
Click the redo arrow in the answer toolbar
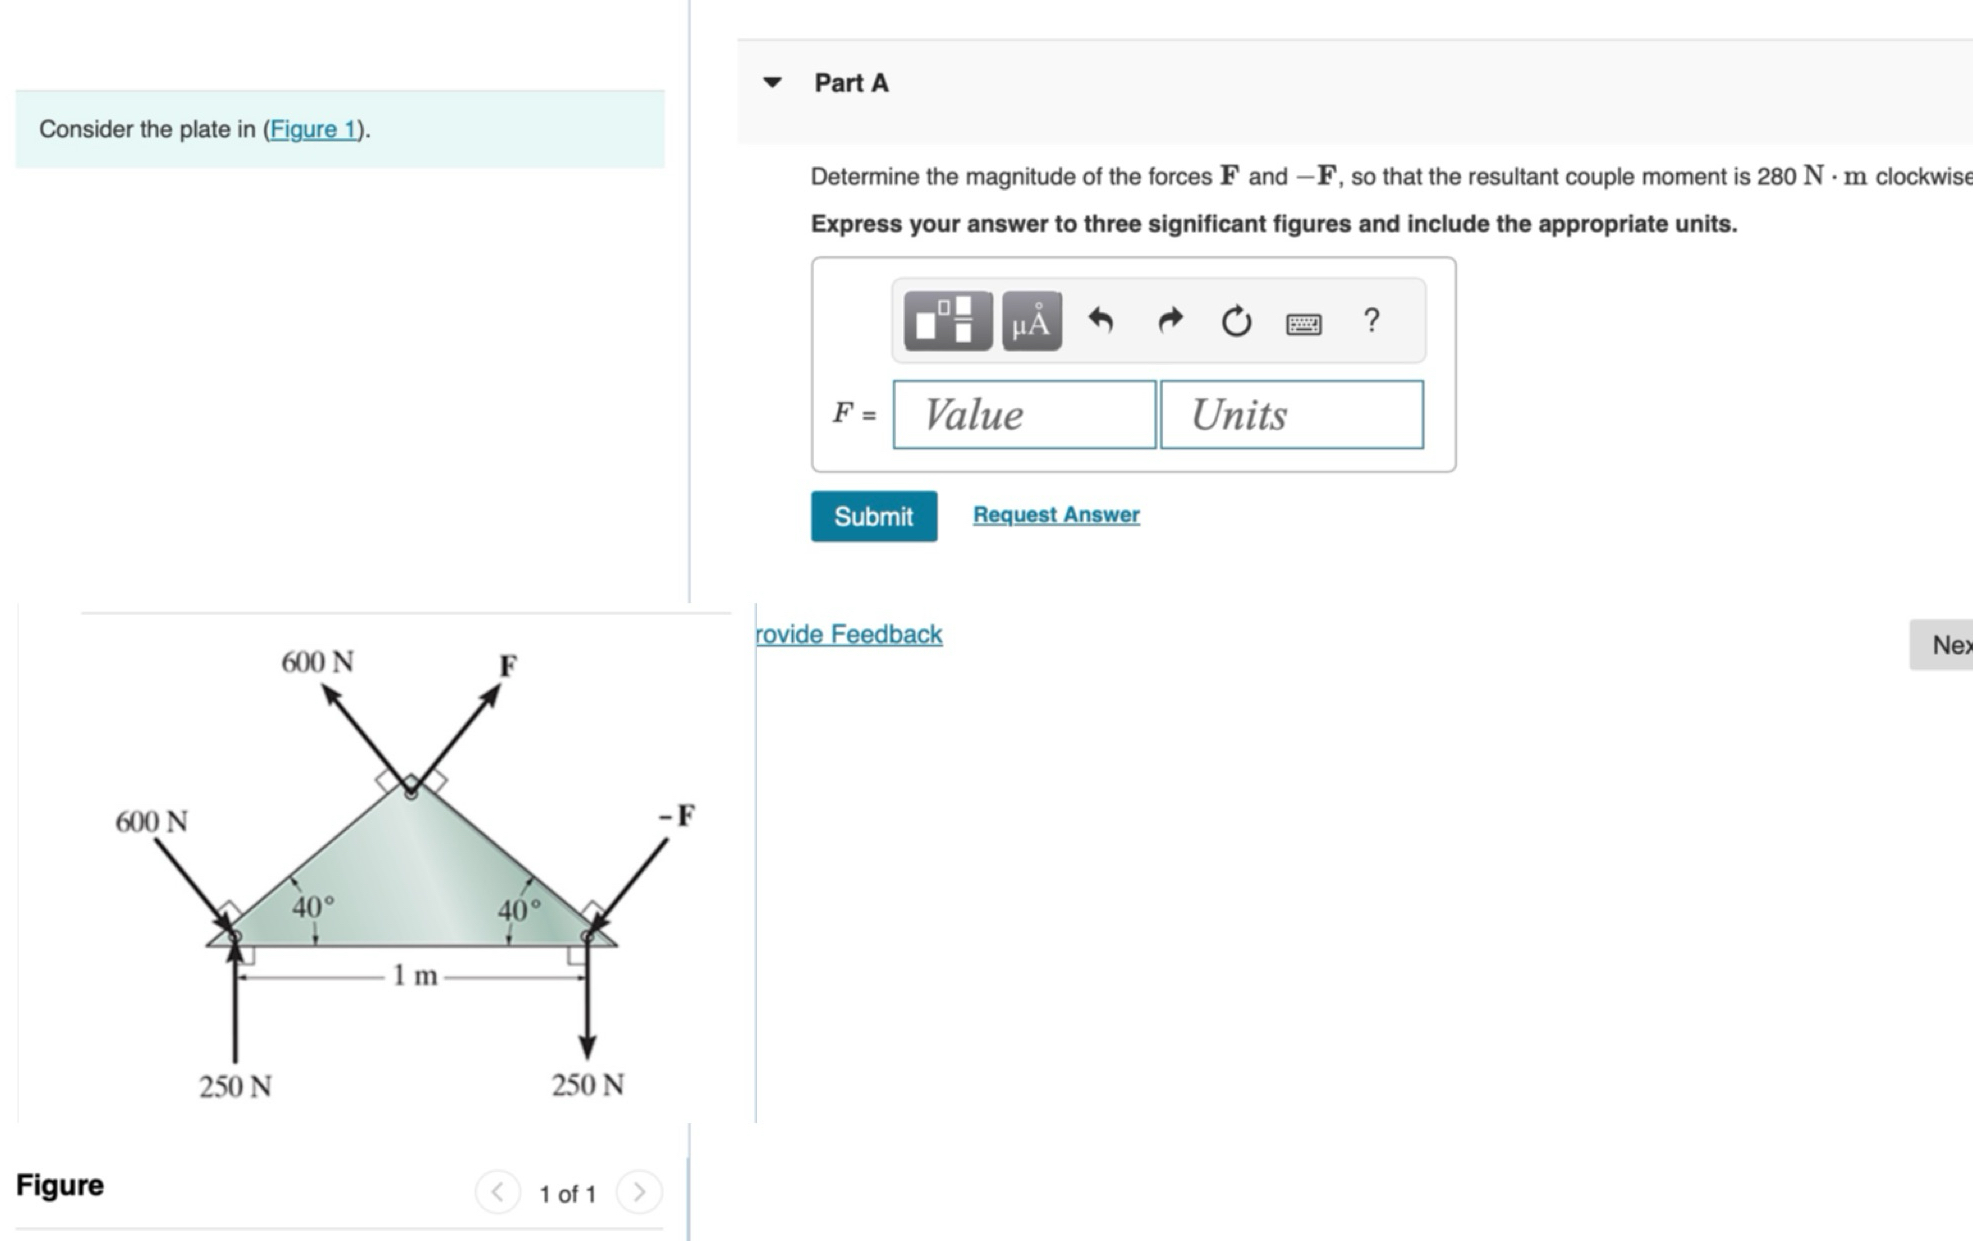[1168, 320]
